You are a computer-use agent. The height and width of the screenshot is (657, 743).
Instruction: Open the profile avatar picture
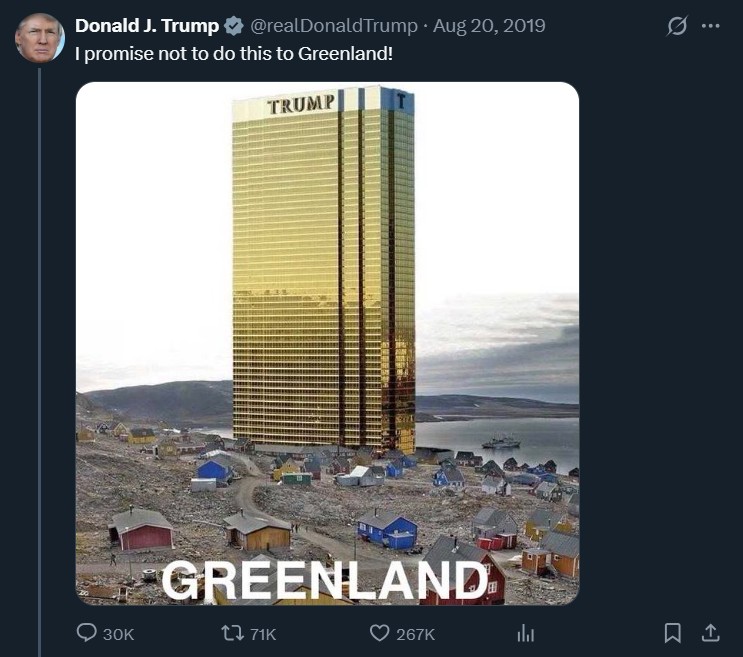(40, 38)
